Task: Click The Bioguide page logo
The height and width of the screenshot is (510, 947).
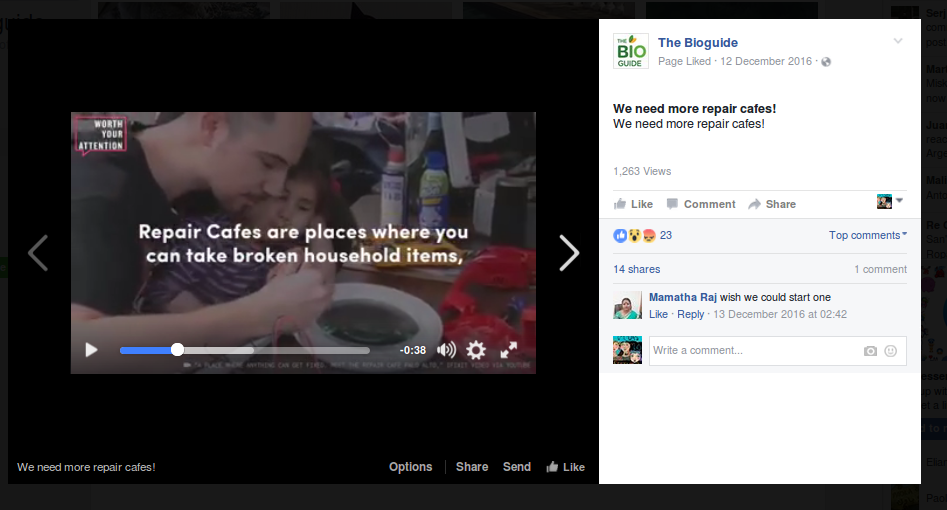Action: (630, 51)
